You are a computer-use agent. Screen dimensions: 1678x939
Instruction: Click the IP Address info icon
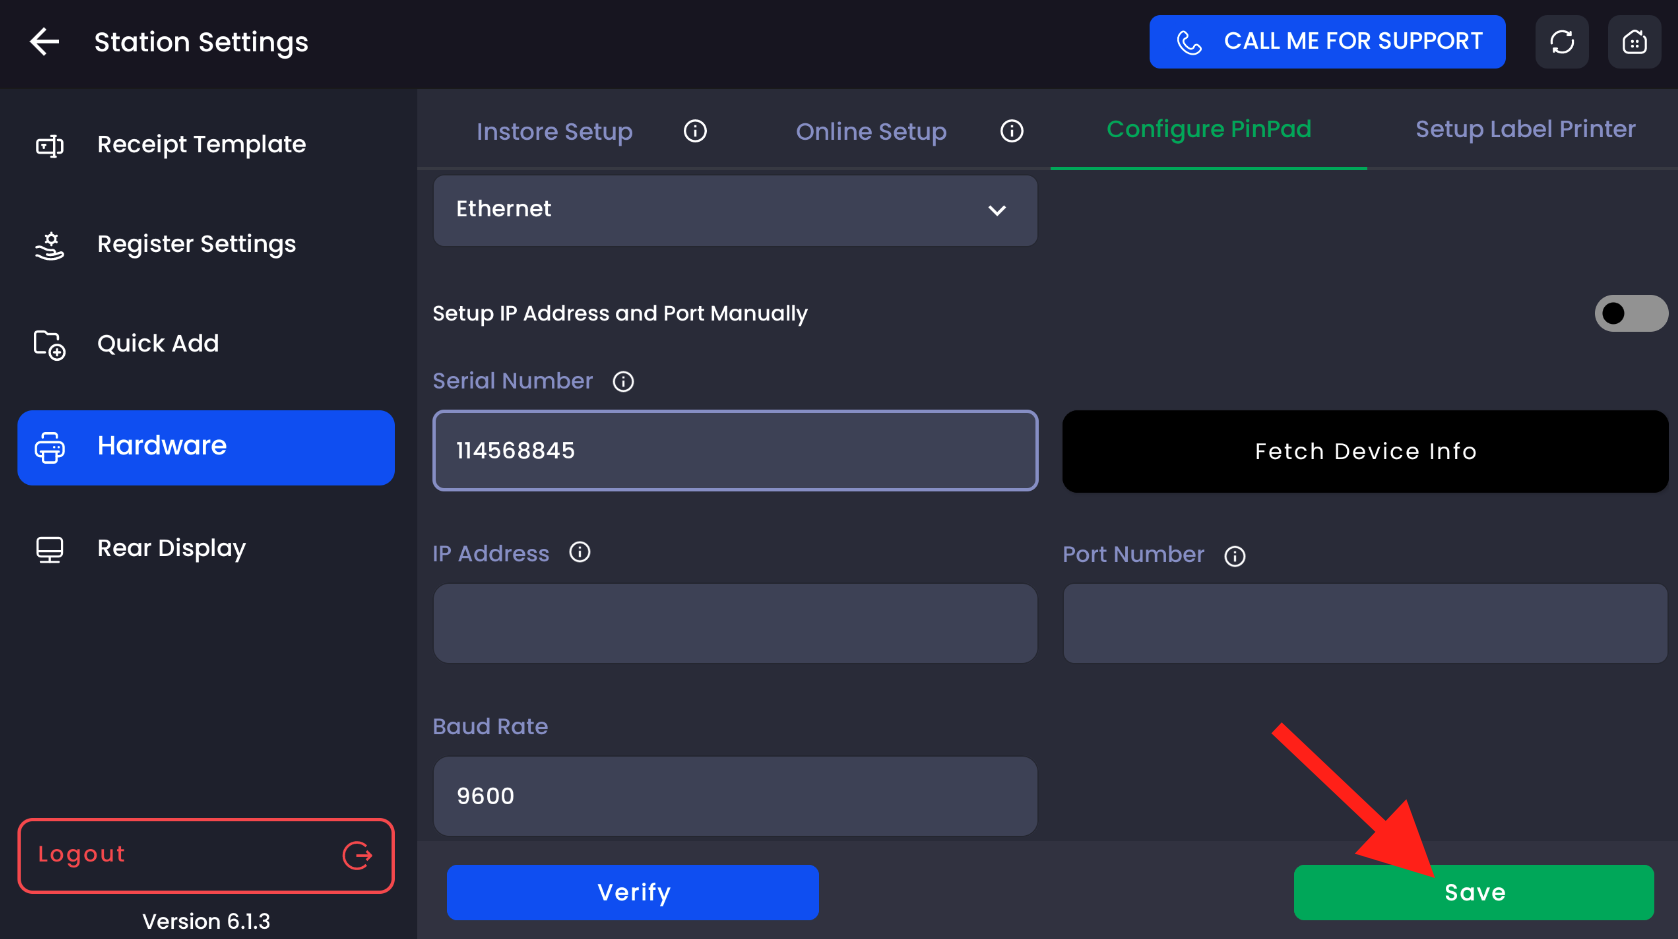[x=580, y=553]
